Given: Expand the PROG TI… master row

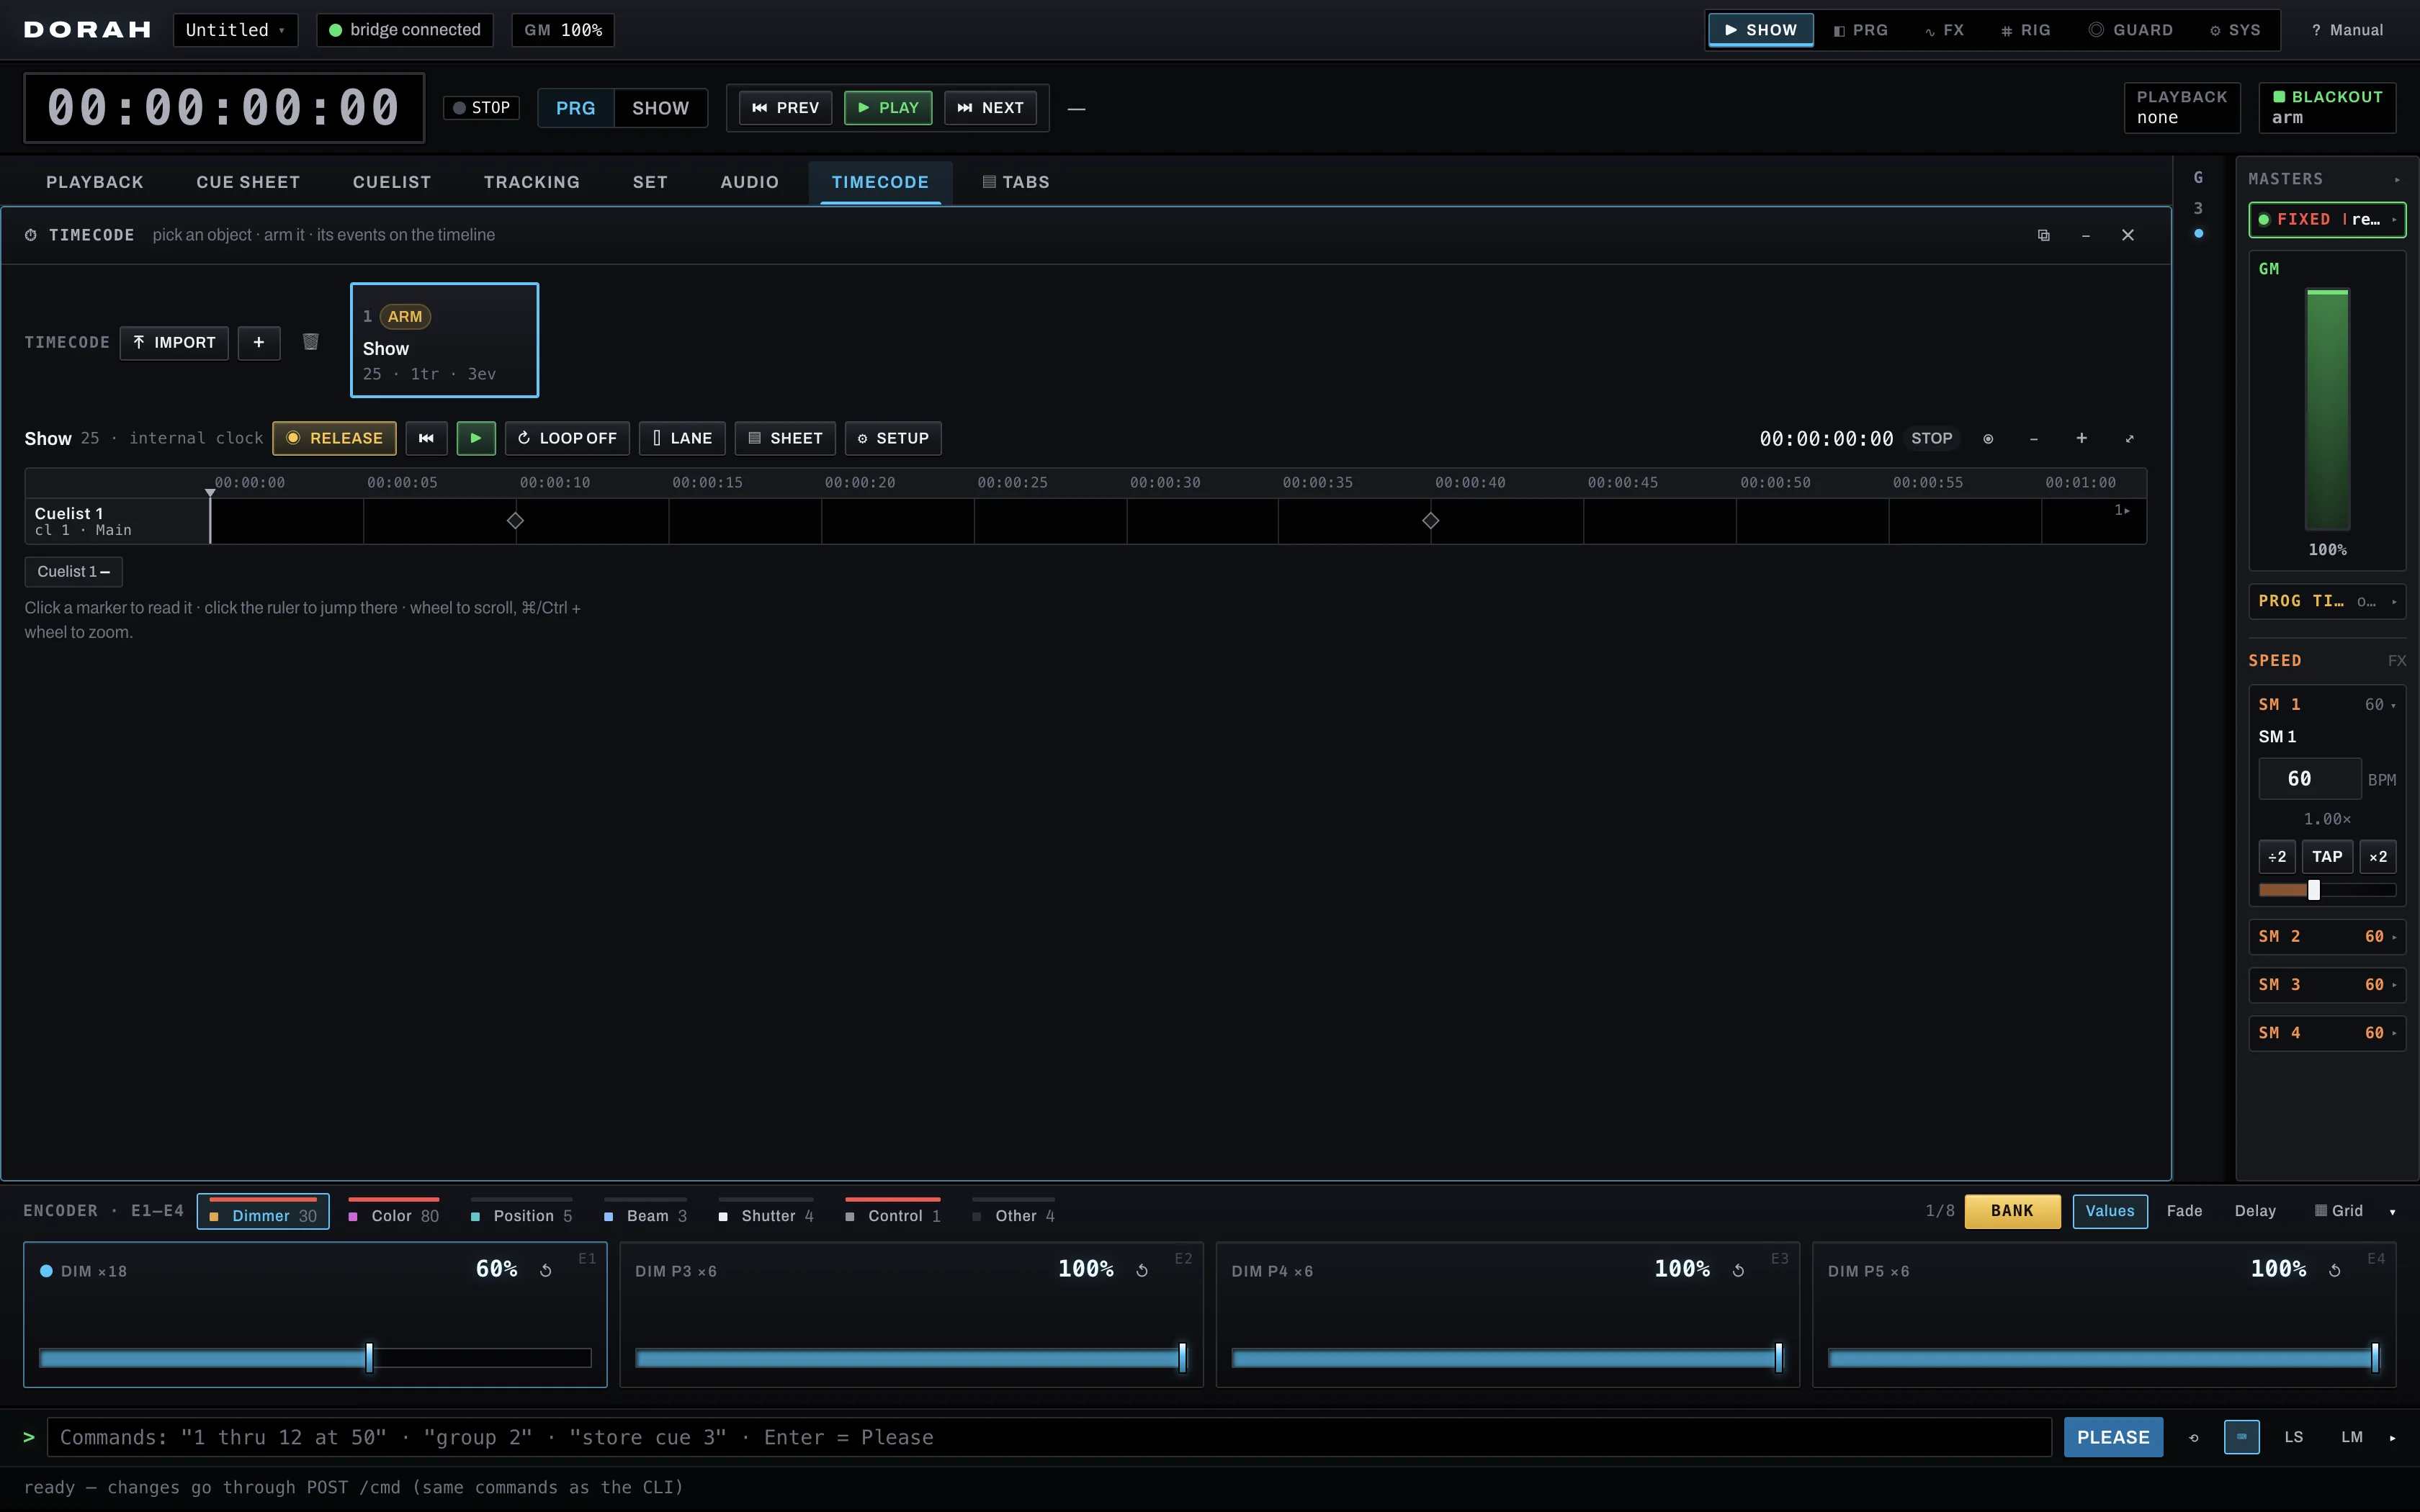Looking at the screenshot, I should 2327,601.
